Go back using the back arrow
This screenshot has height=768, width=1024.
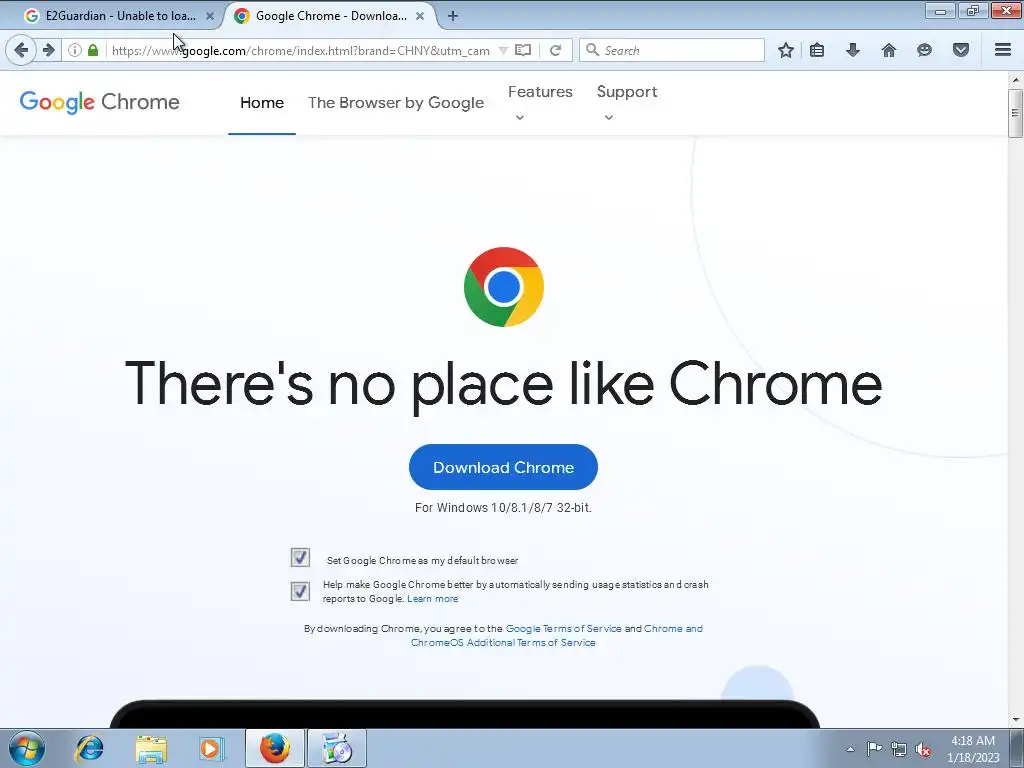coord(21,50)
